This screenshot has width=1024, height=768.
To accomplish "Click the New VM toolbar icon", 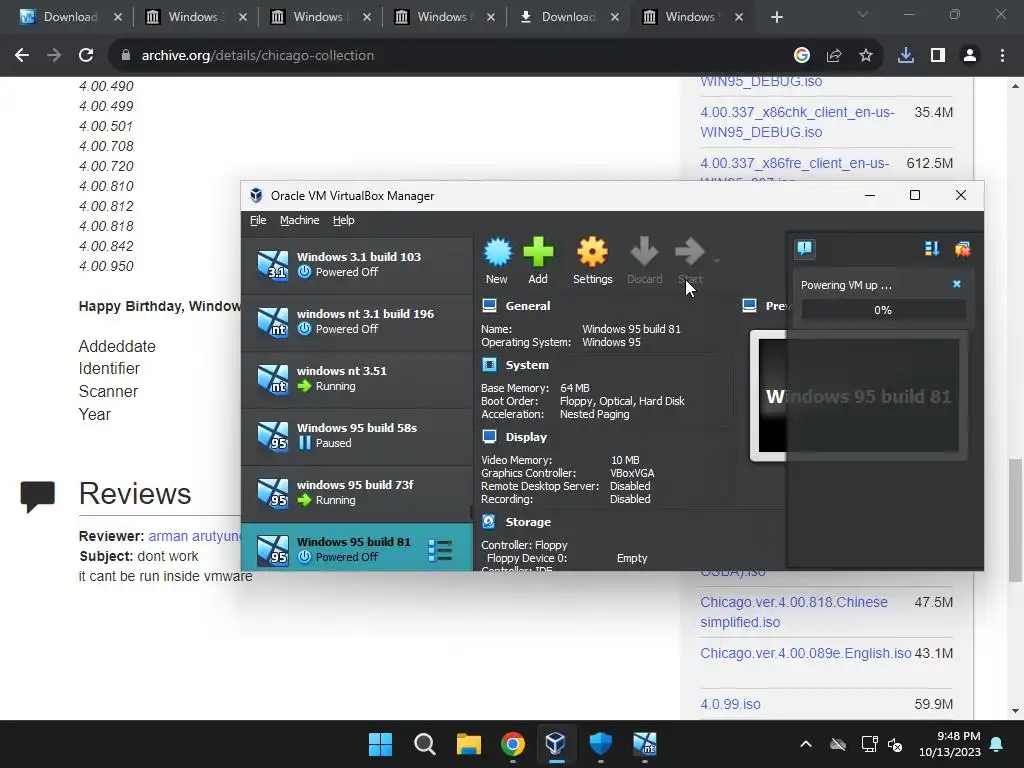I will click(497, 261).
